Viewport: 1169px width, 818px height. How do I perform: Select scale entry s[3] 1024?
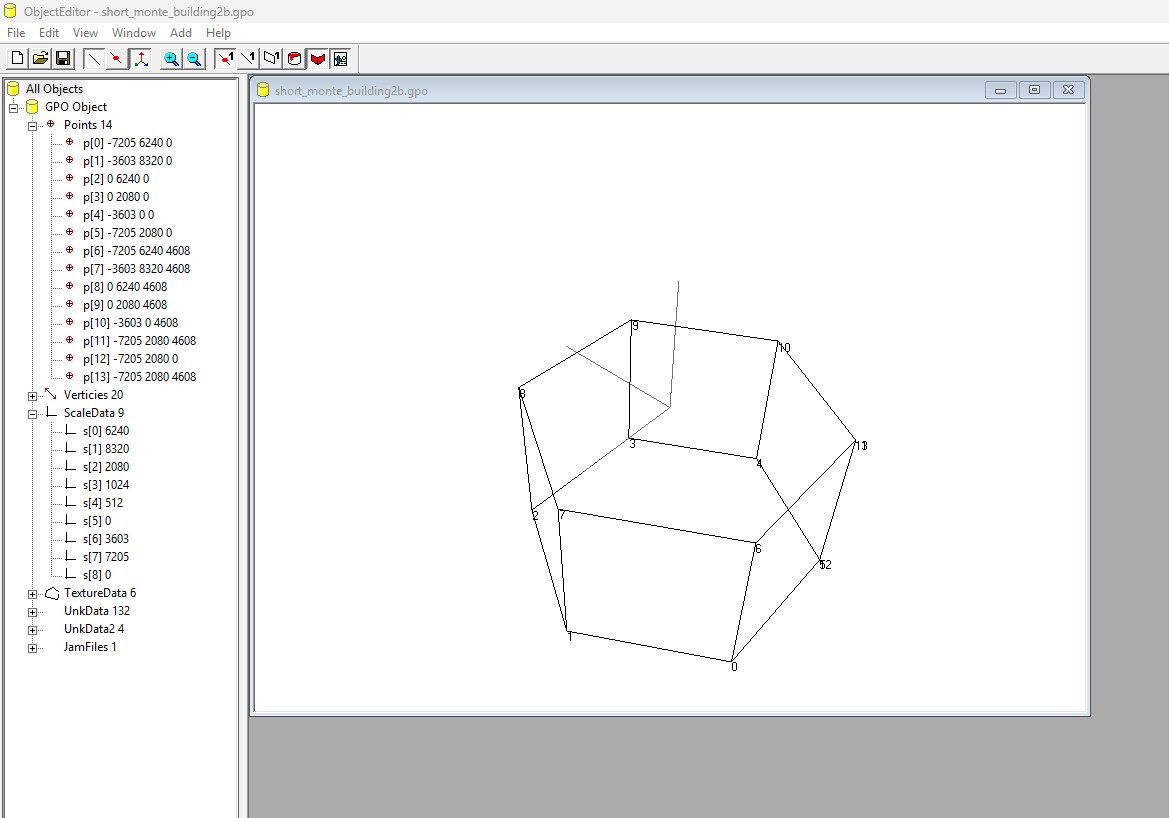coord(106,485)
